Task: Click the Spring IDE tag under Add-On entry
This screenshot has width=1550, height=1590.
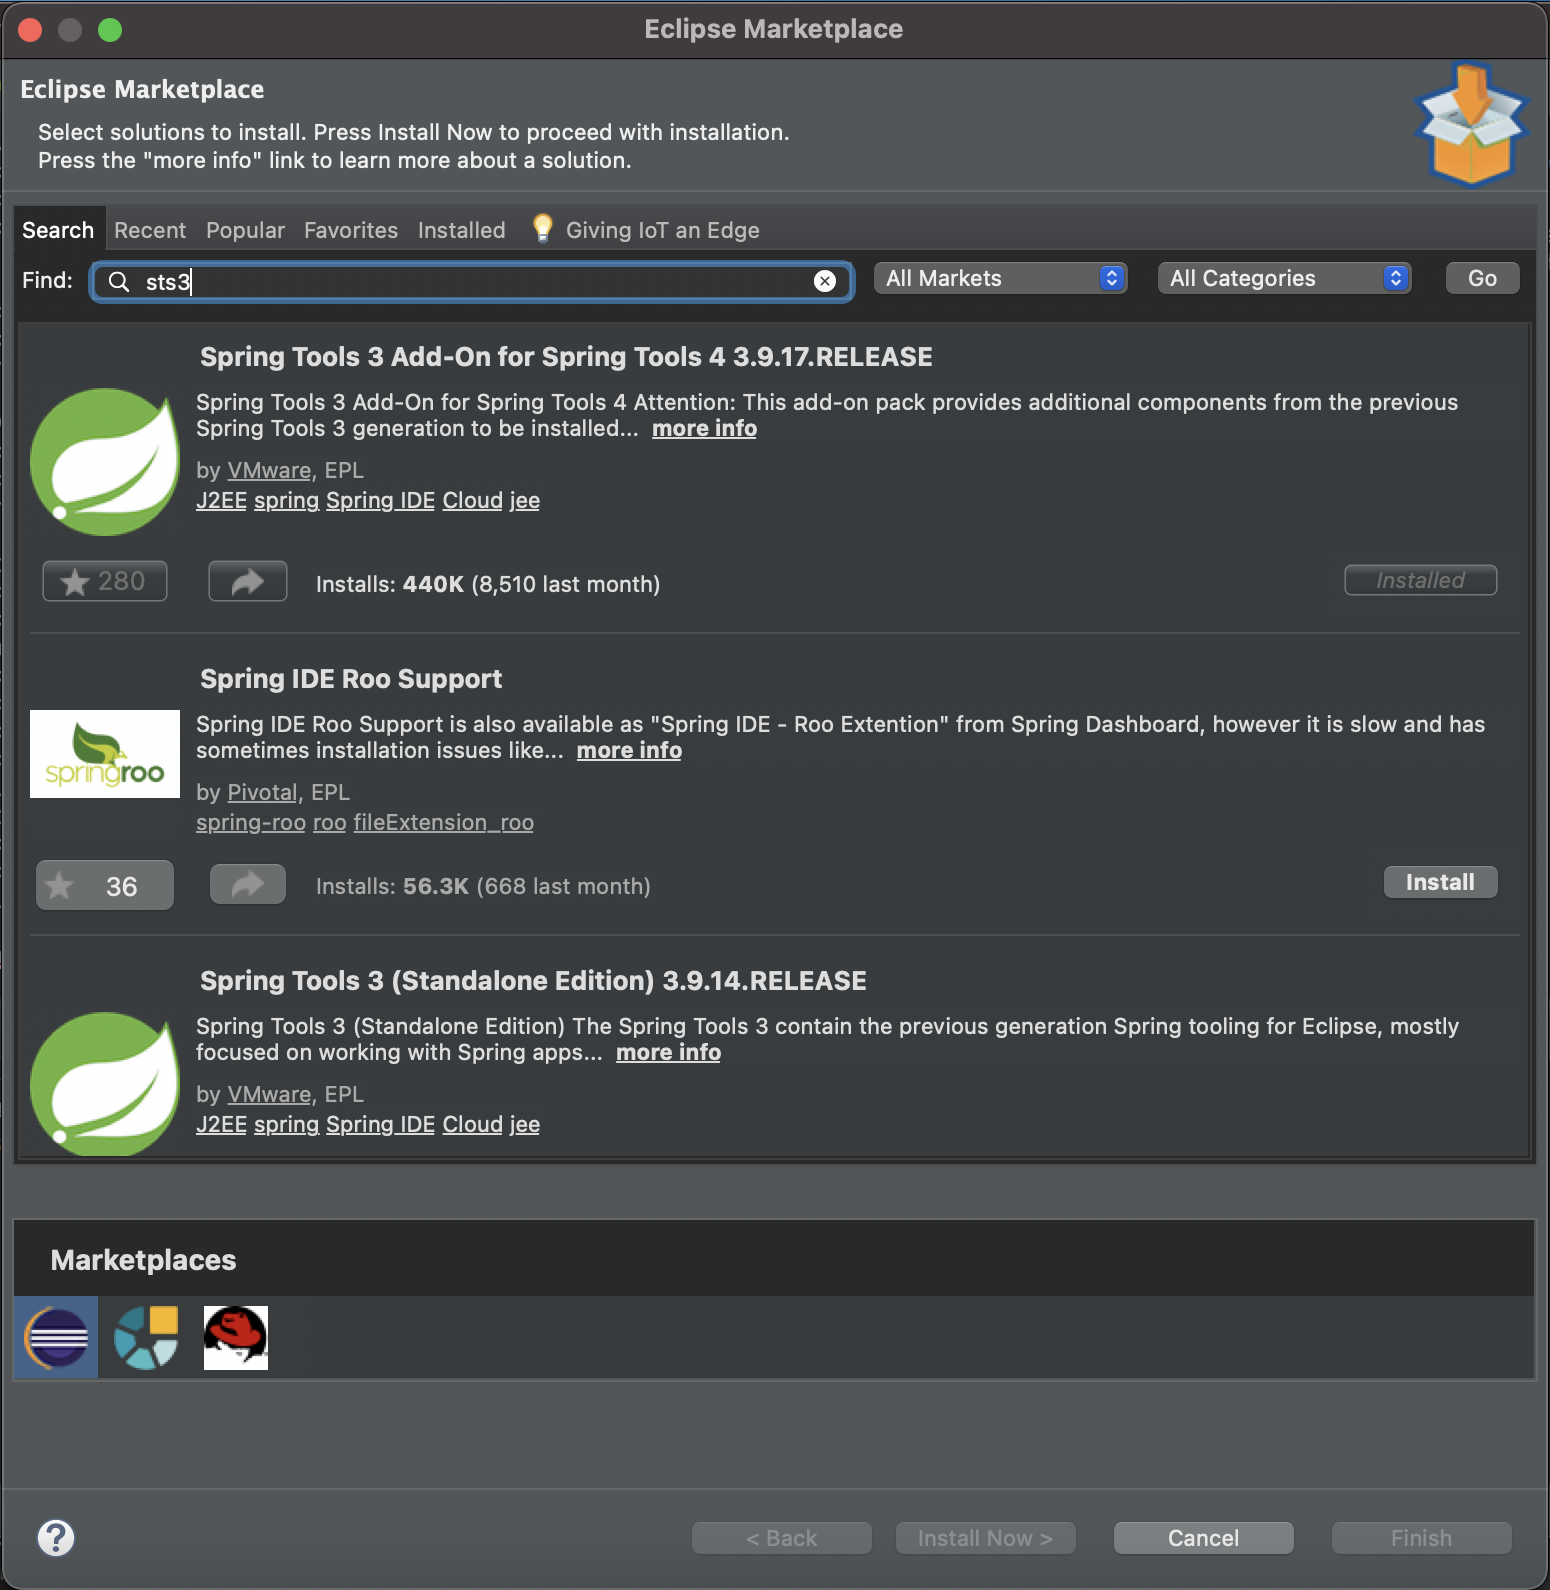Action: click(380, 500)
